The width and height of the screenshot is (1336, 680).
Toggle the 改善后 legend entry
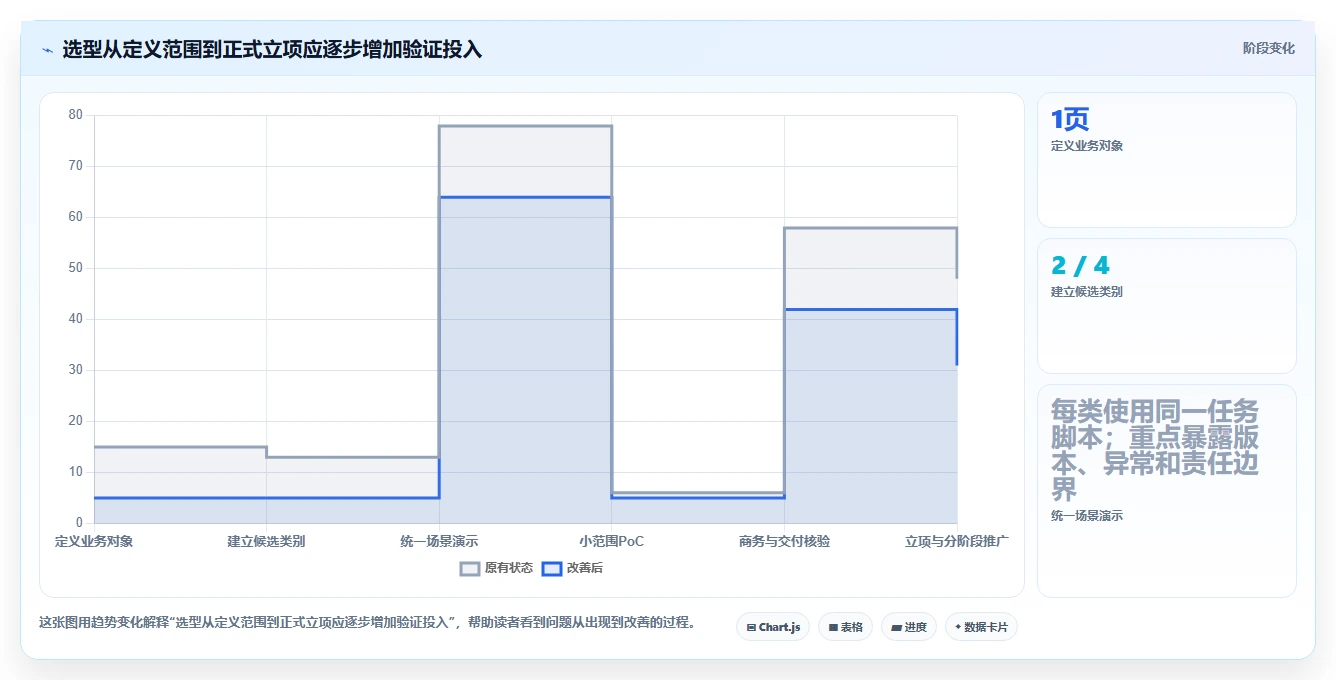[x=572, y=568]
